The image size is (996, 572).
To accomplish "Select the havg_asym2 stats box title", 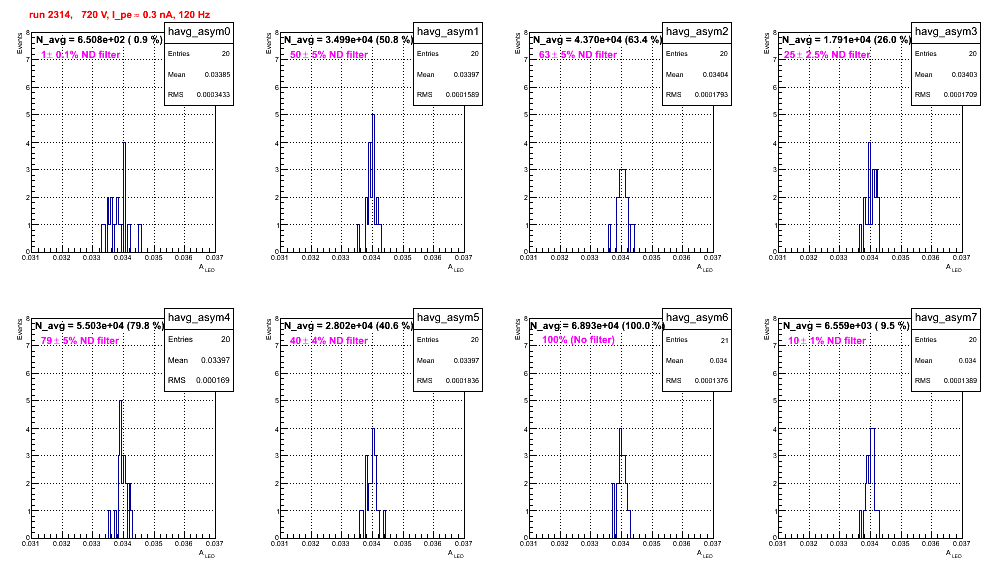I will (697, 32).
